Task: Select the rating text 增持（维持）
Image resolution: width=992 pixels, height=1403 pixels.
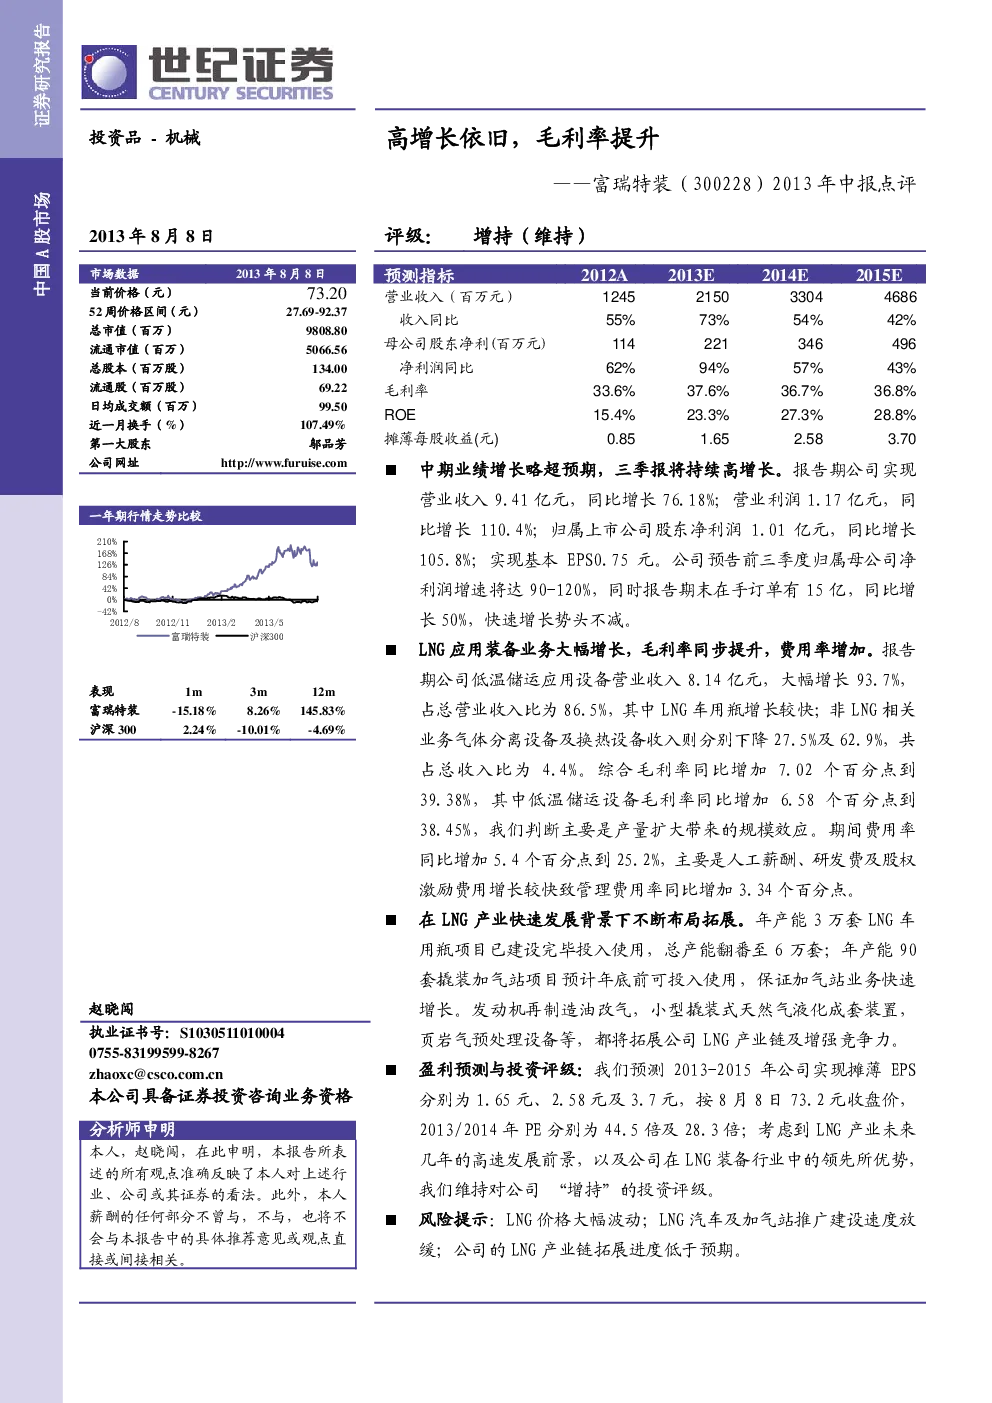Action: [x=530, y=236]
